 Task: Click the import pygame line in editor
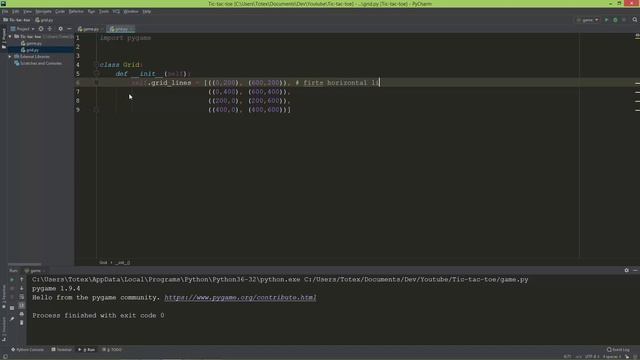[125, 38]
